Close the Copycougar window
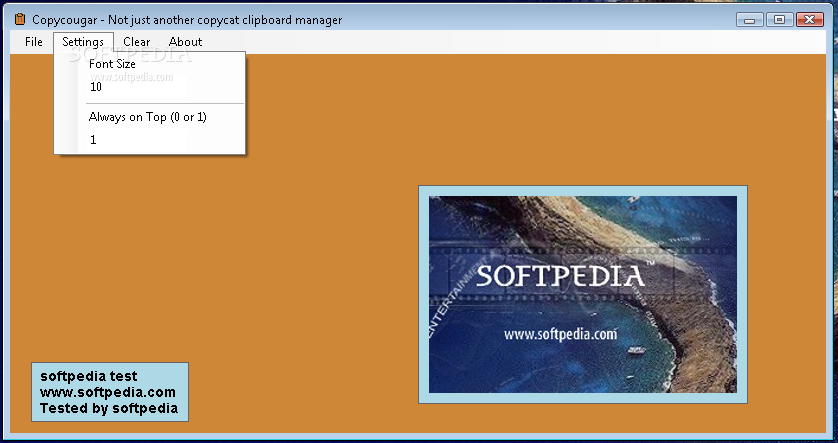Image resolution: width=838 pixels, height=443 pixels. pyautogui.click(x=810, y=20)
